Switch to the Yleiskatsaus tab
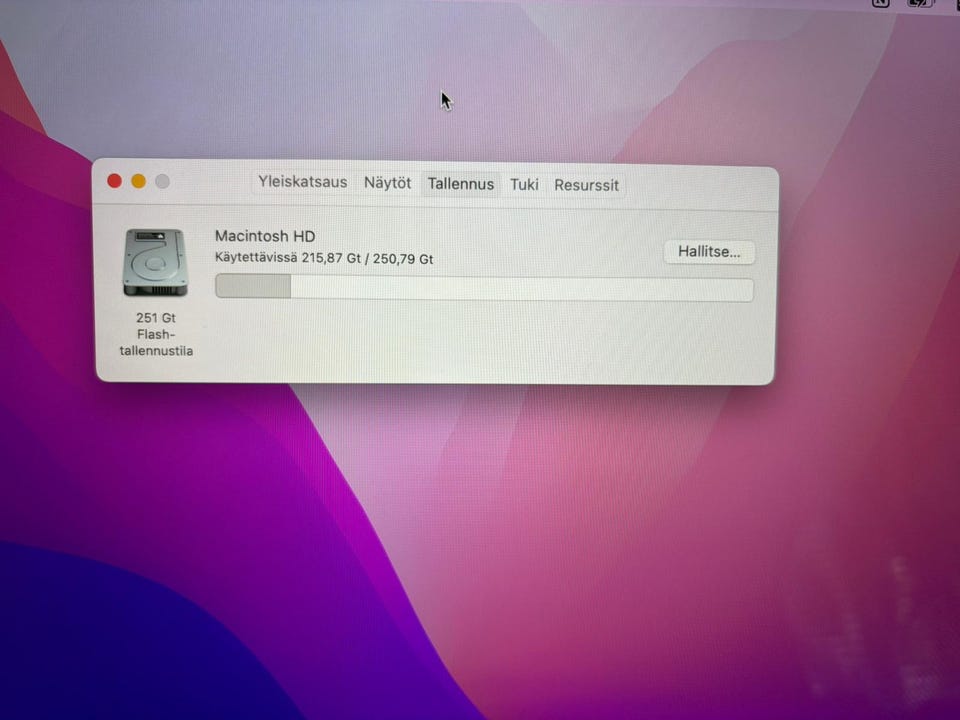 [302, 182]
